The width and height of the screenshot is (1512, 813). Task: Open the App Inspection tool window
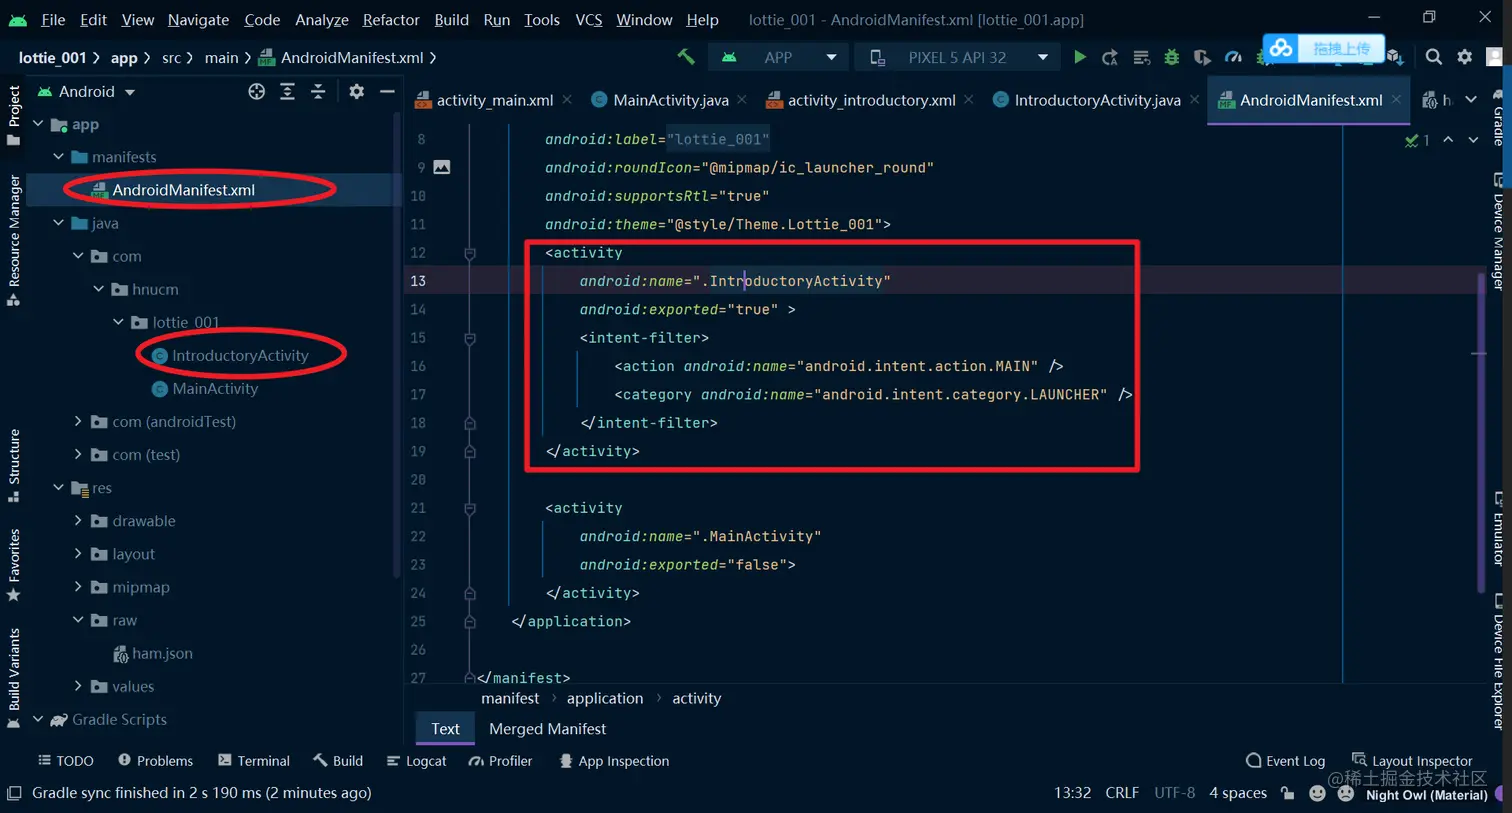point(614,761)
